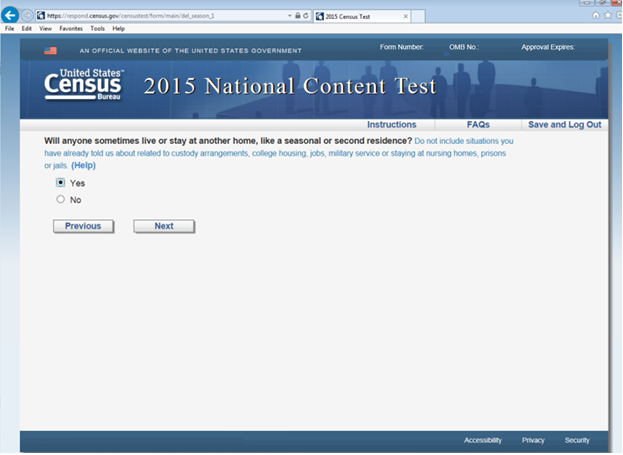This screenshot has height=455, width=623.
Task: Open the Tools menu
Action: coord(97,29)
